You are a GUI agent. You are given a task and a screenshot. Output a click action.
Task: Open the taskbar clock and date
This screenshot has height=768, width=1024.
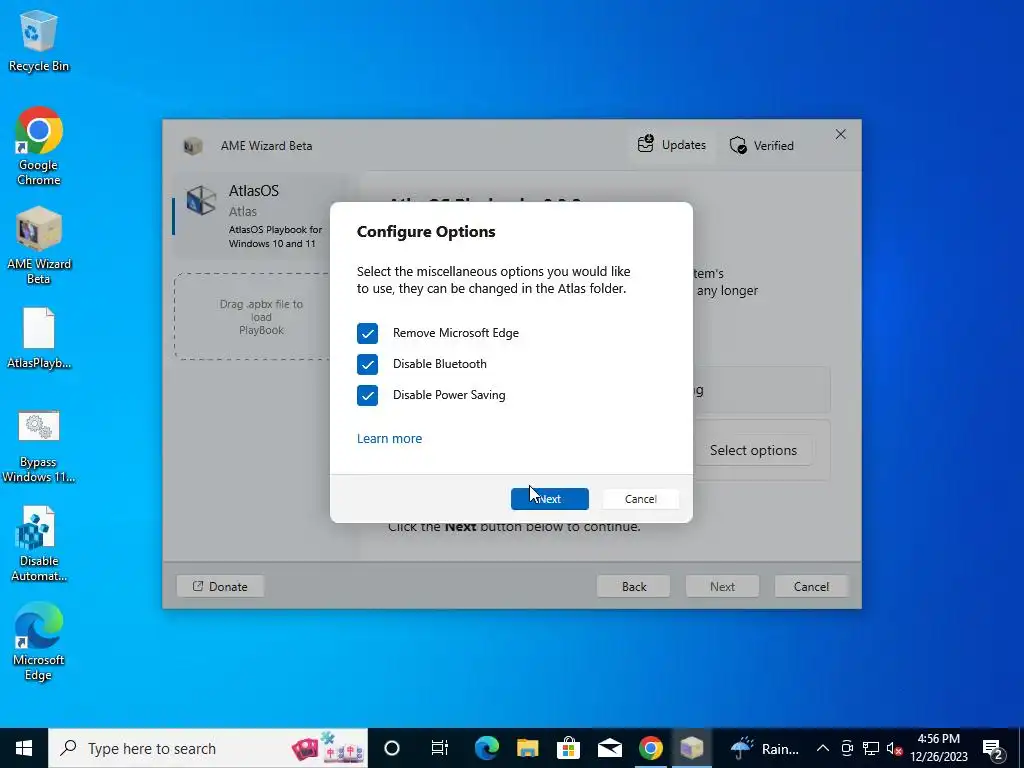coord(939,748)
